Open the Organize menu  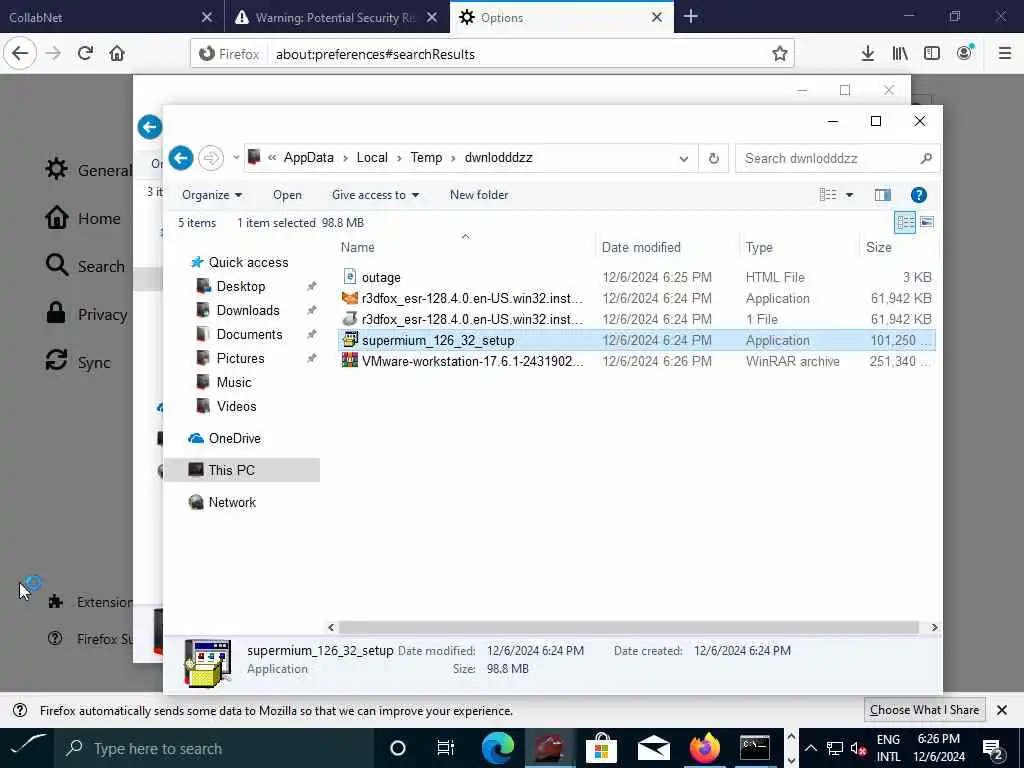212,195
